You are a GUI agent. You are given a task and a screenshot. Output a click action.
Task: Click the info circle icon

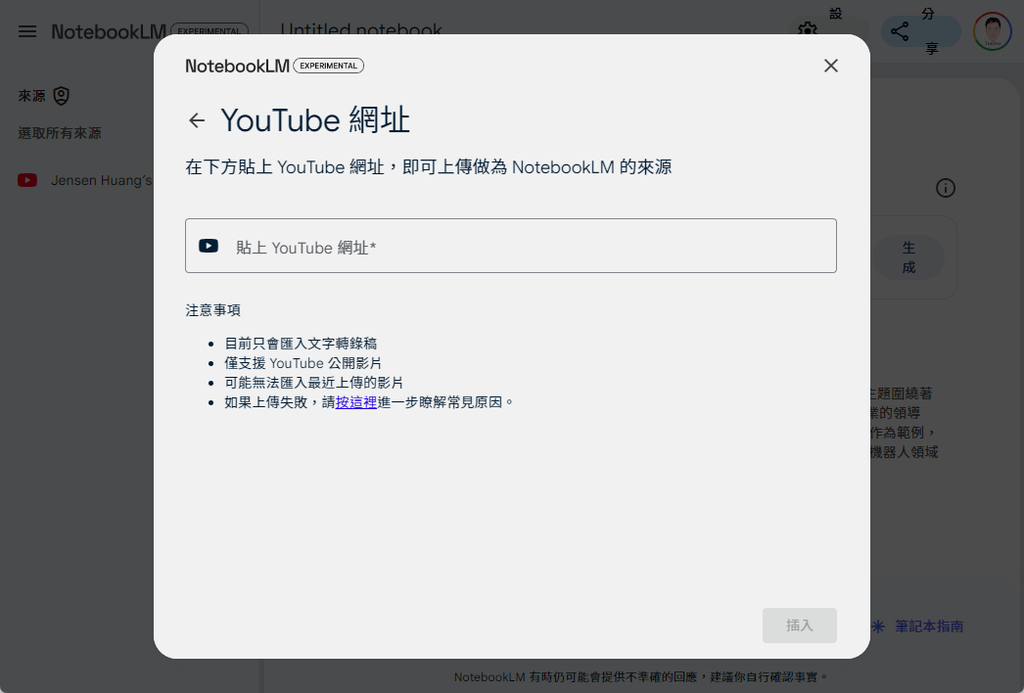(x=946, y=188)
